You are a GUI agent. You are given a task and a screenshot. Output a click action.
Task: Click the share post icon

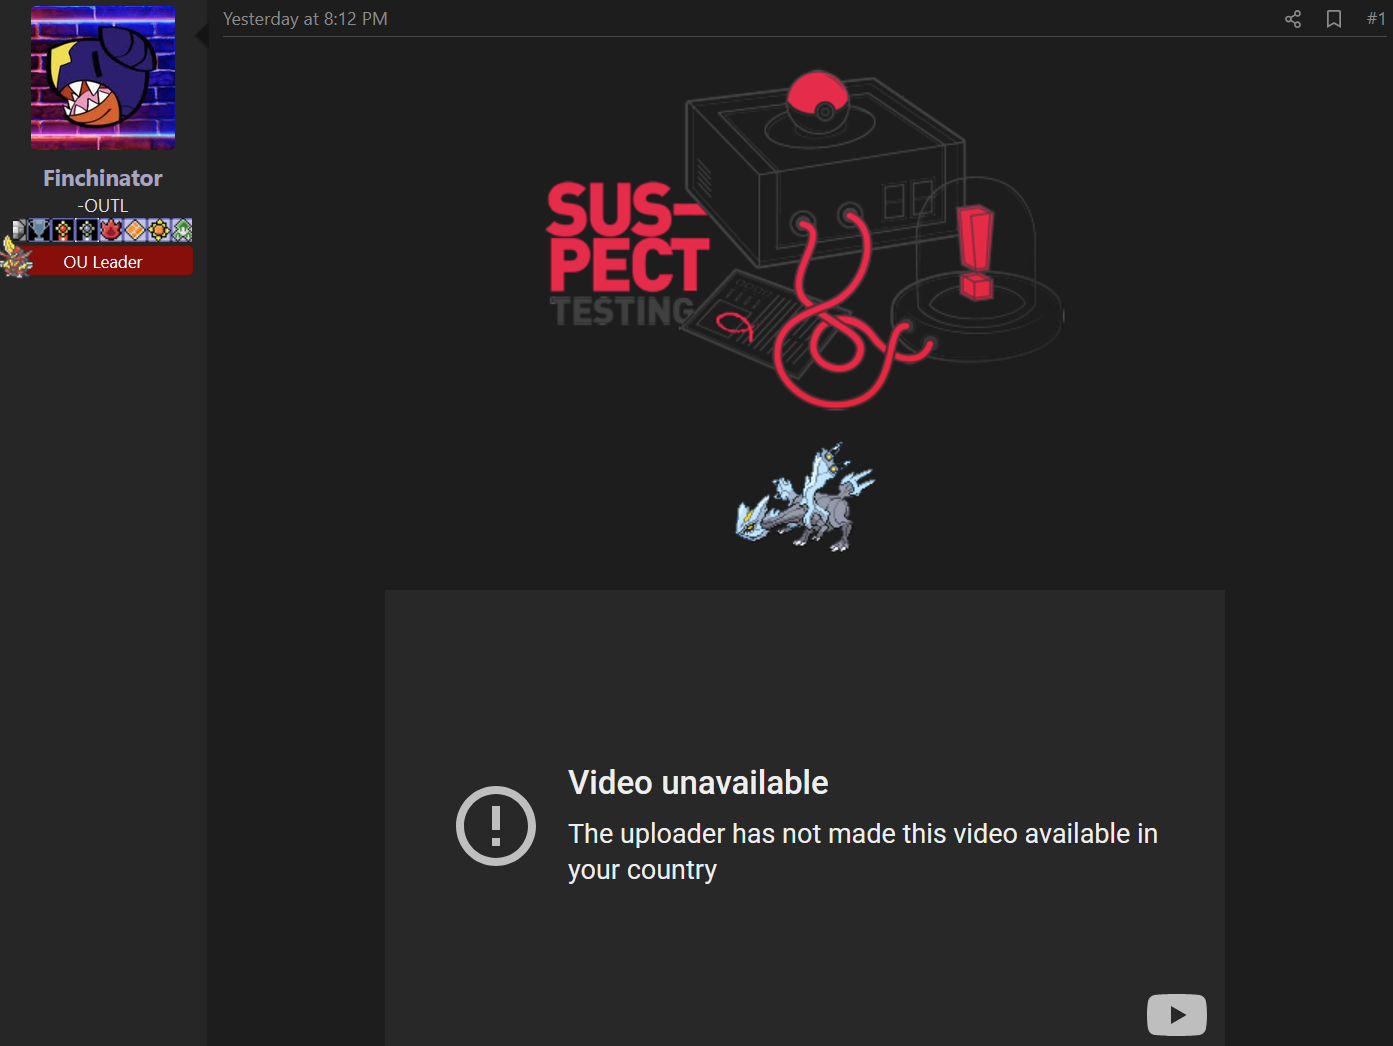[x=1293, y=19]
